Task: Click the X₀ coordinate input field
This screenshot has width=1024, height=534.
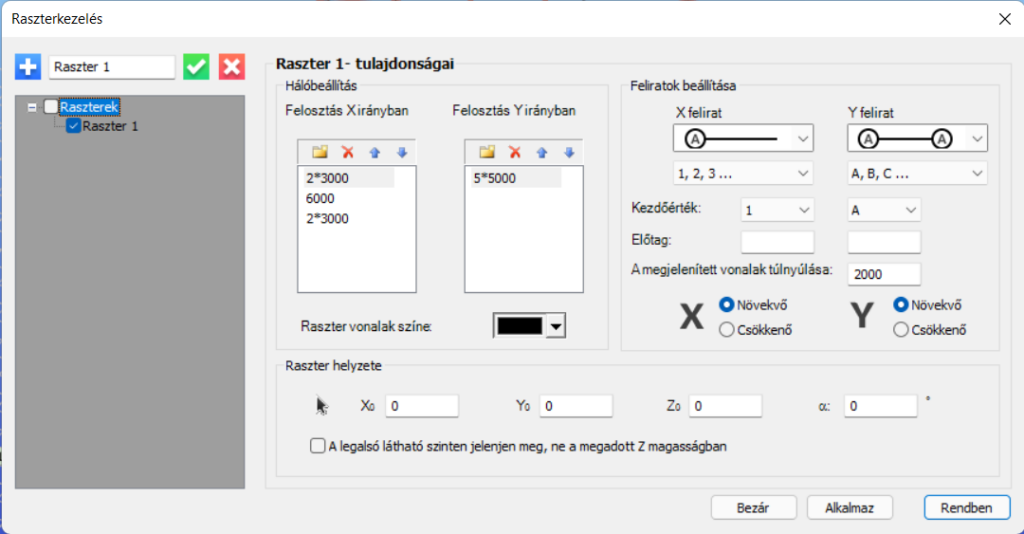Action: (x=422, y=406)
